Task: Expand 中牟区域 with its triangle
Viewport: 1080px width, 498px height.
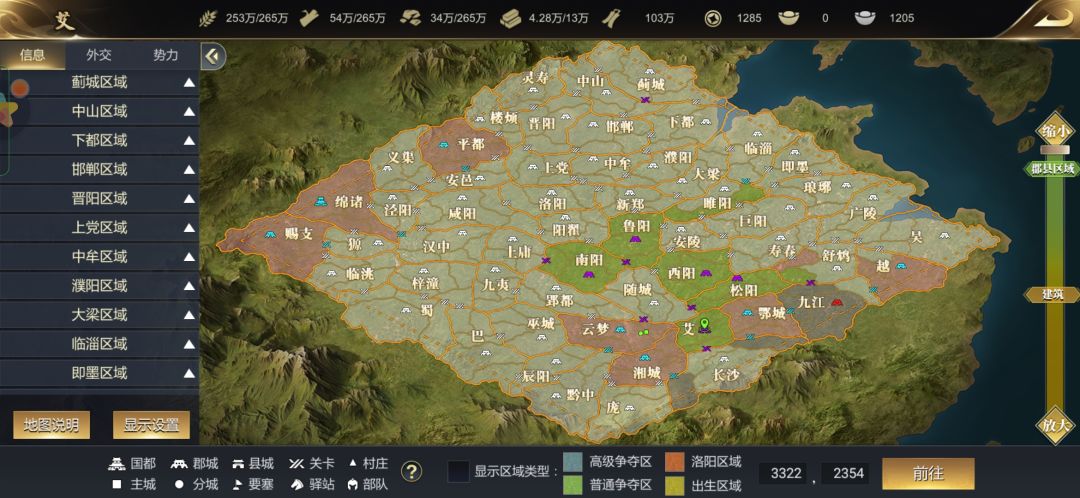Action: coord(189,257)
